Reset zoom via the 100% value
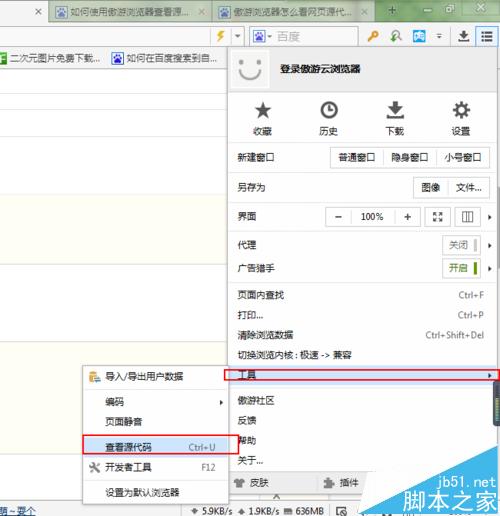 [x=372, y=217]
